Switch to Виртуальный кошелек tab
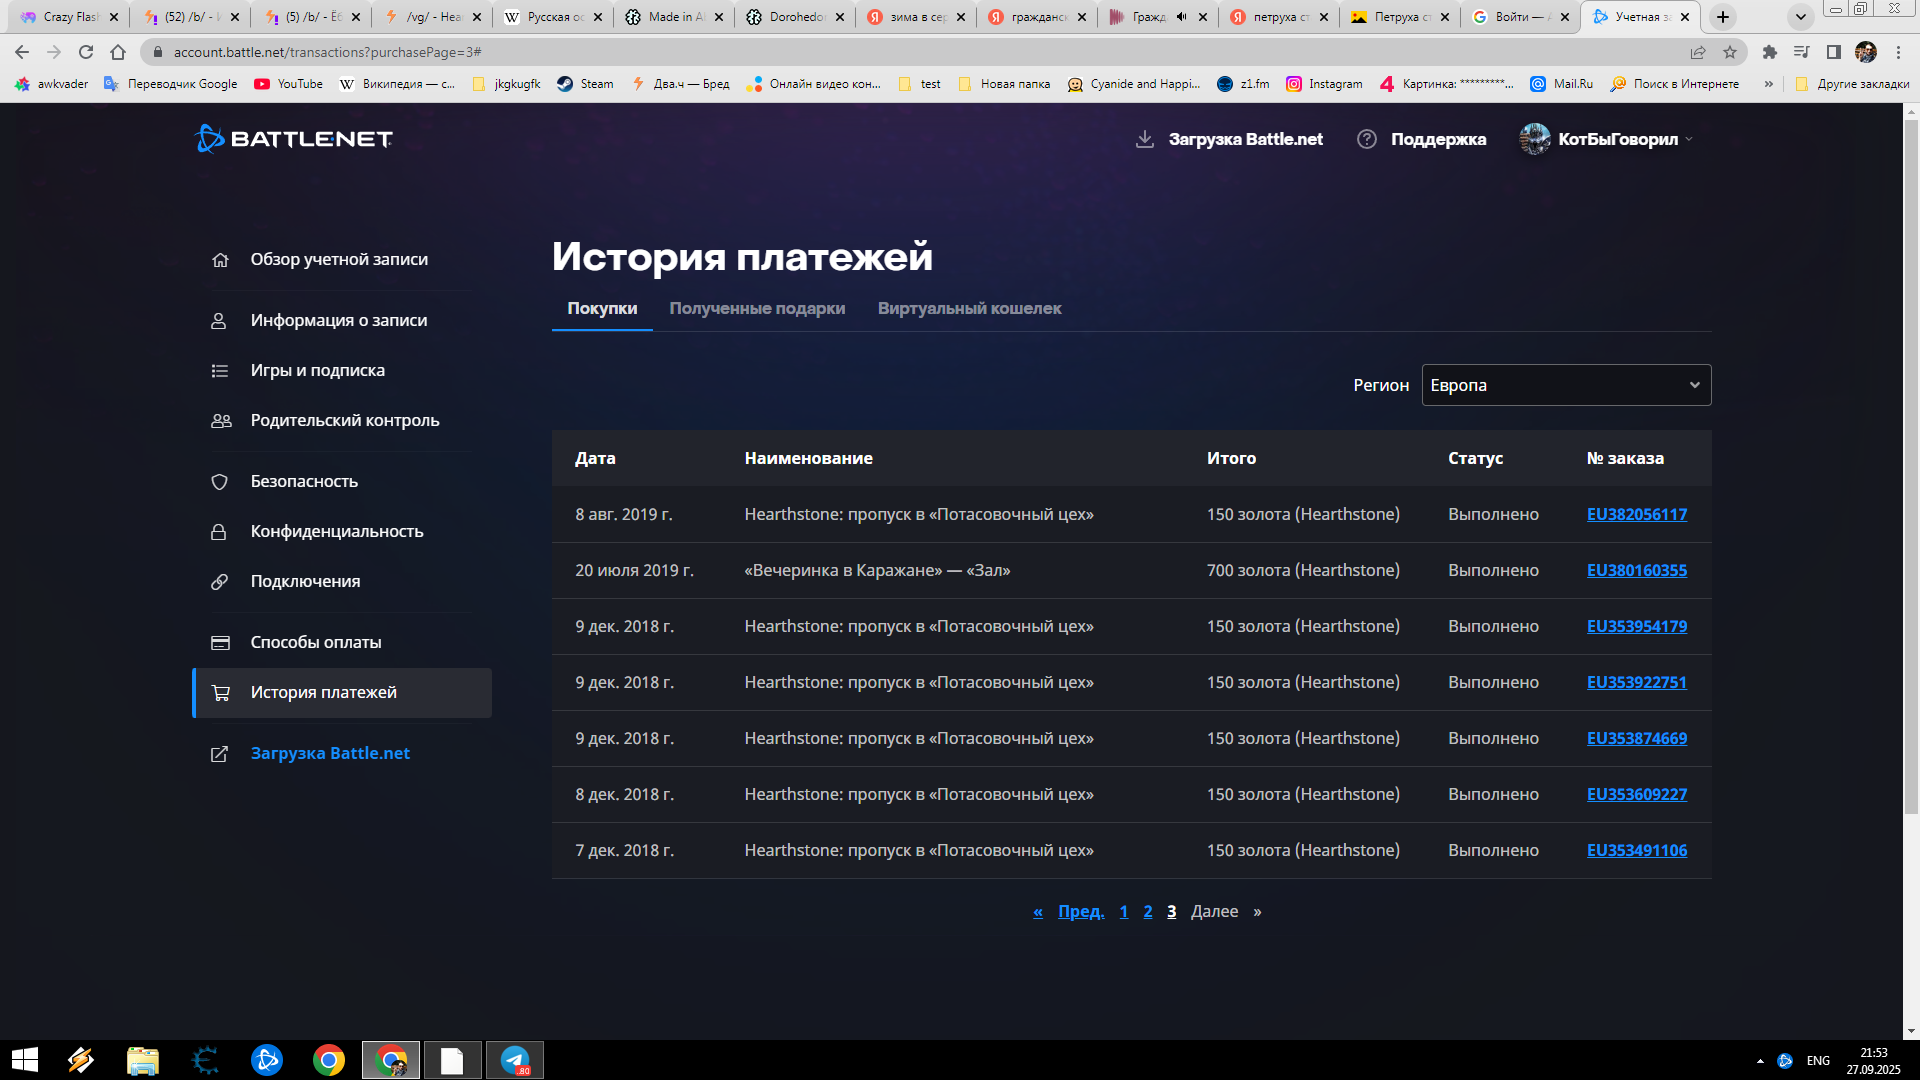1920x1080 pixels. pyautogui.click(x=969, y=308)
